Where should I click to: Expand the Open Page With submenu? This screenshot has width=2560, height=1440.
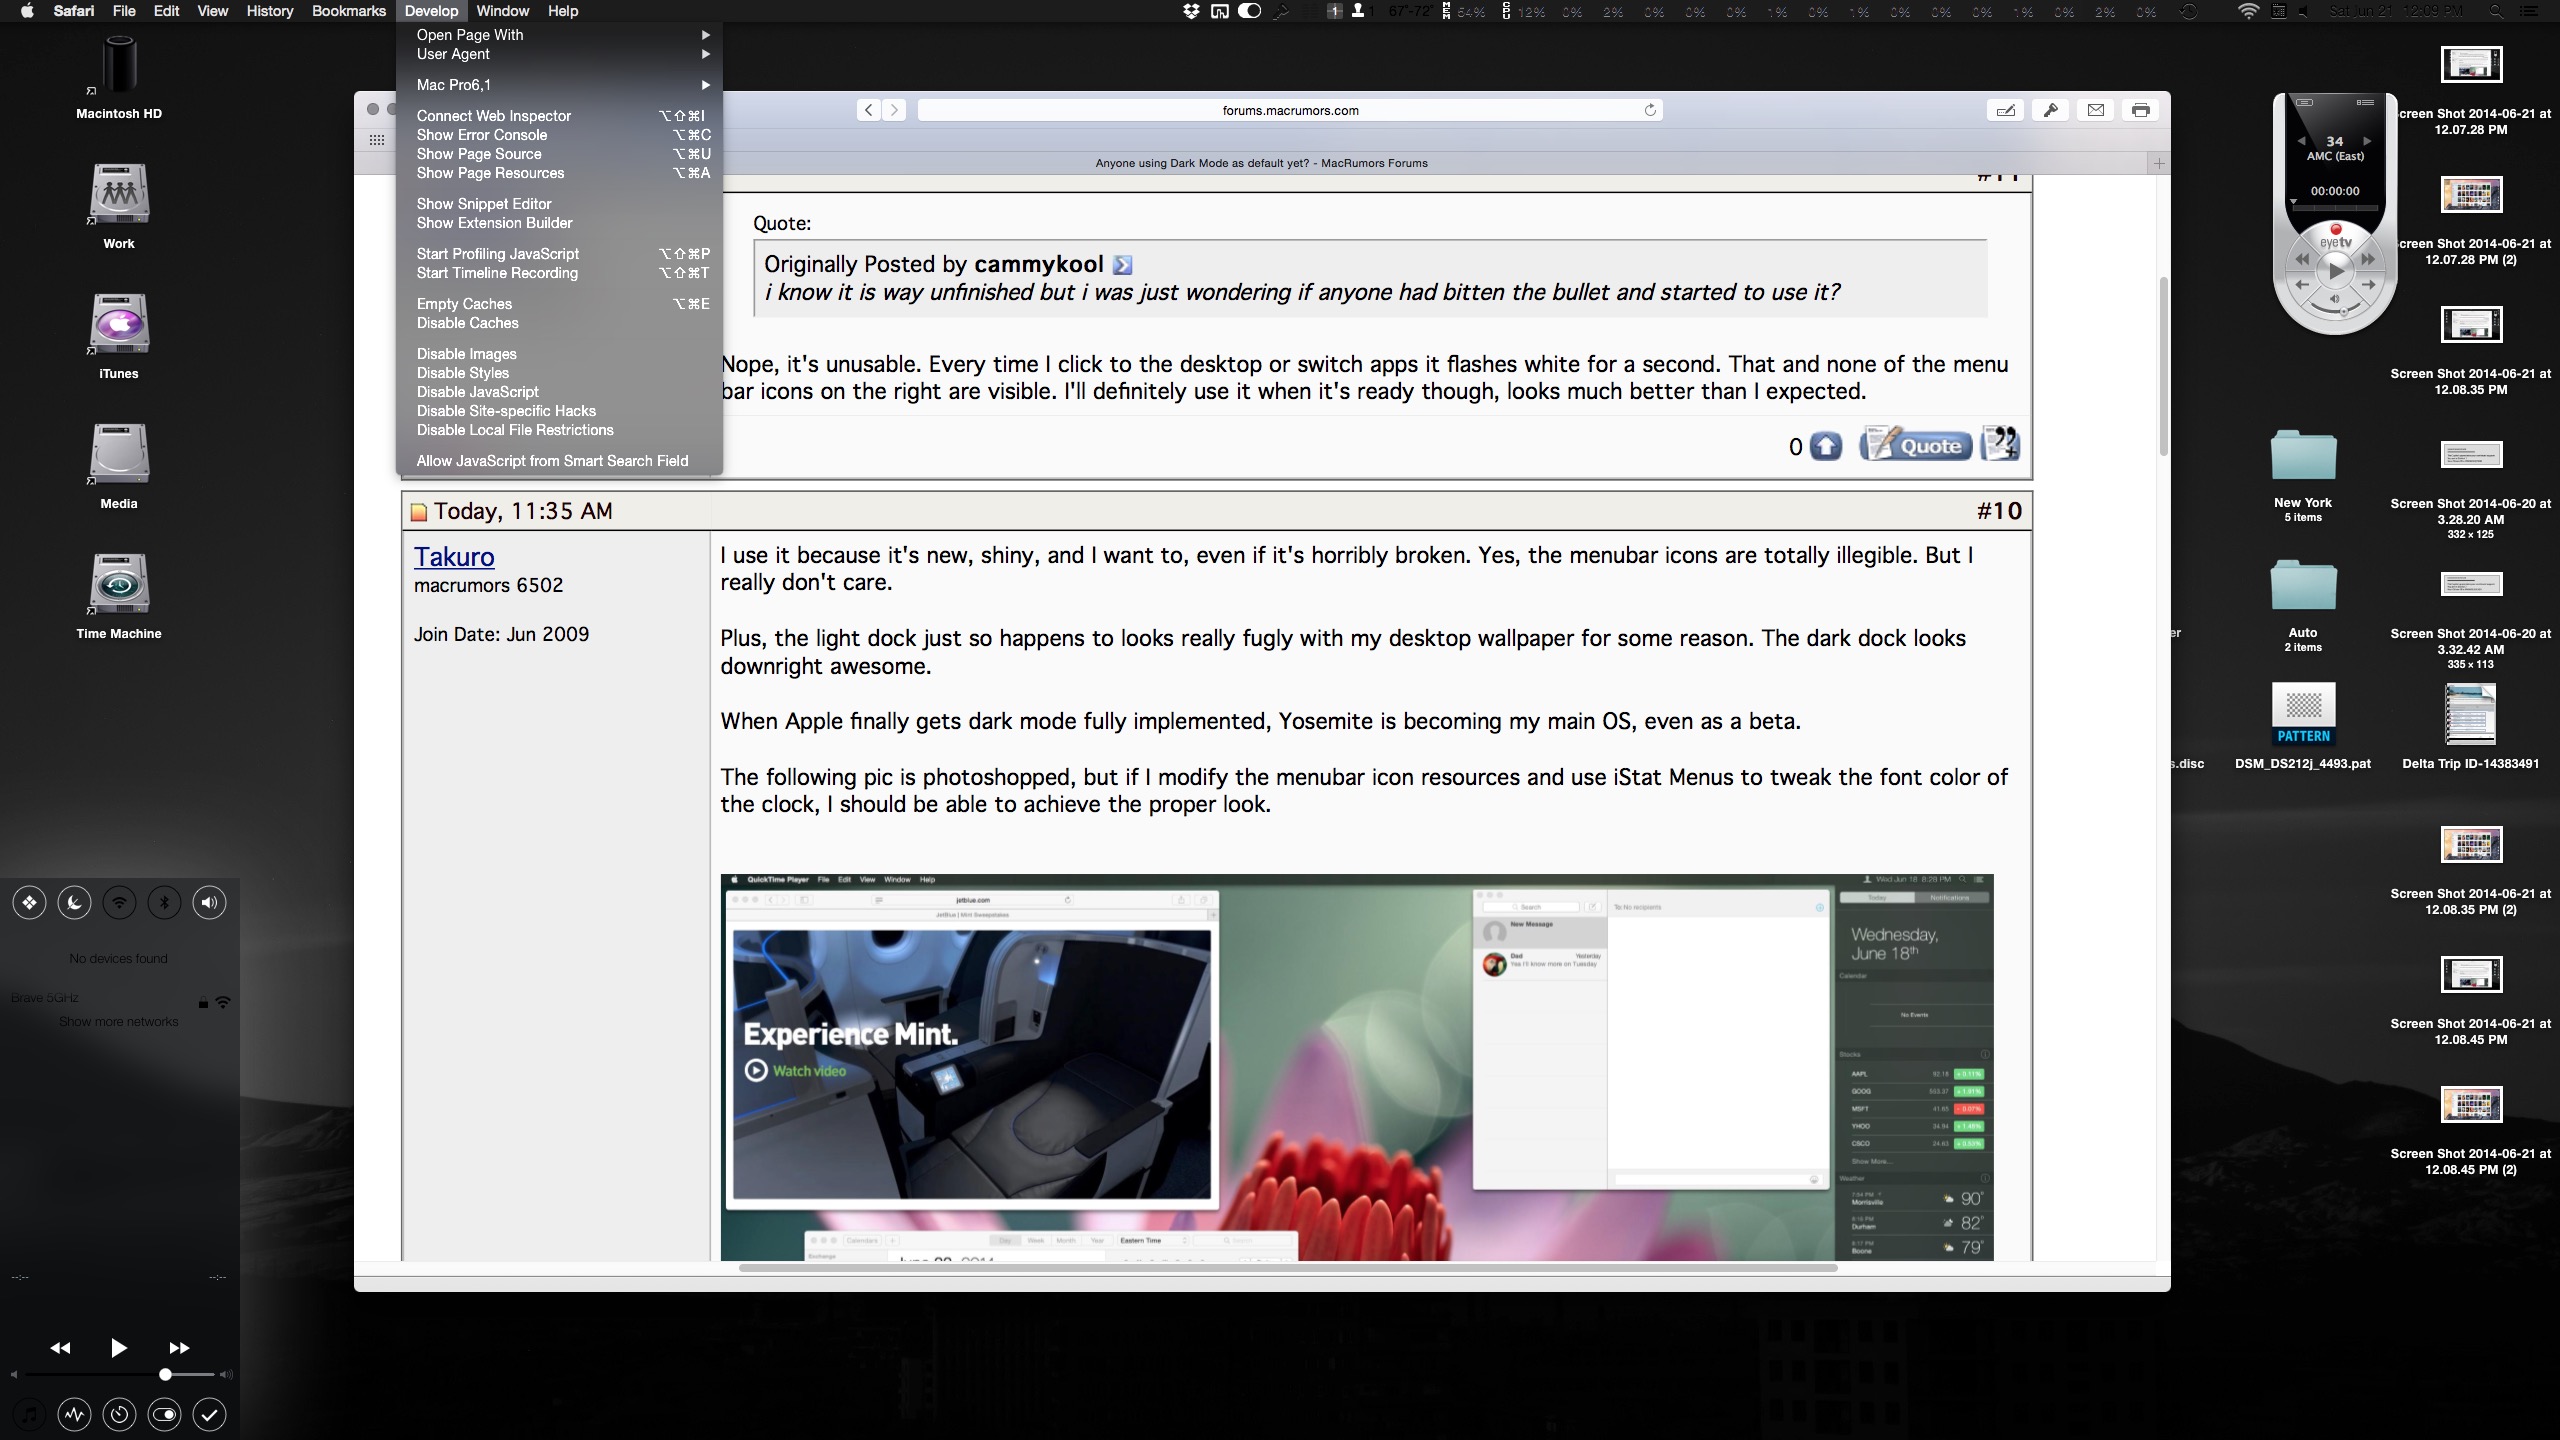pos(559,35)
